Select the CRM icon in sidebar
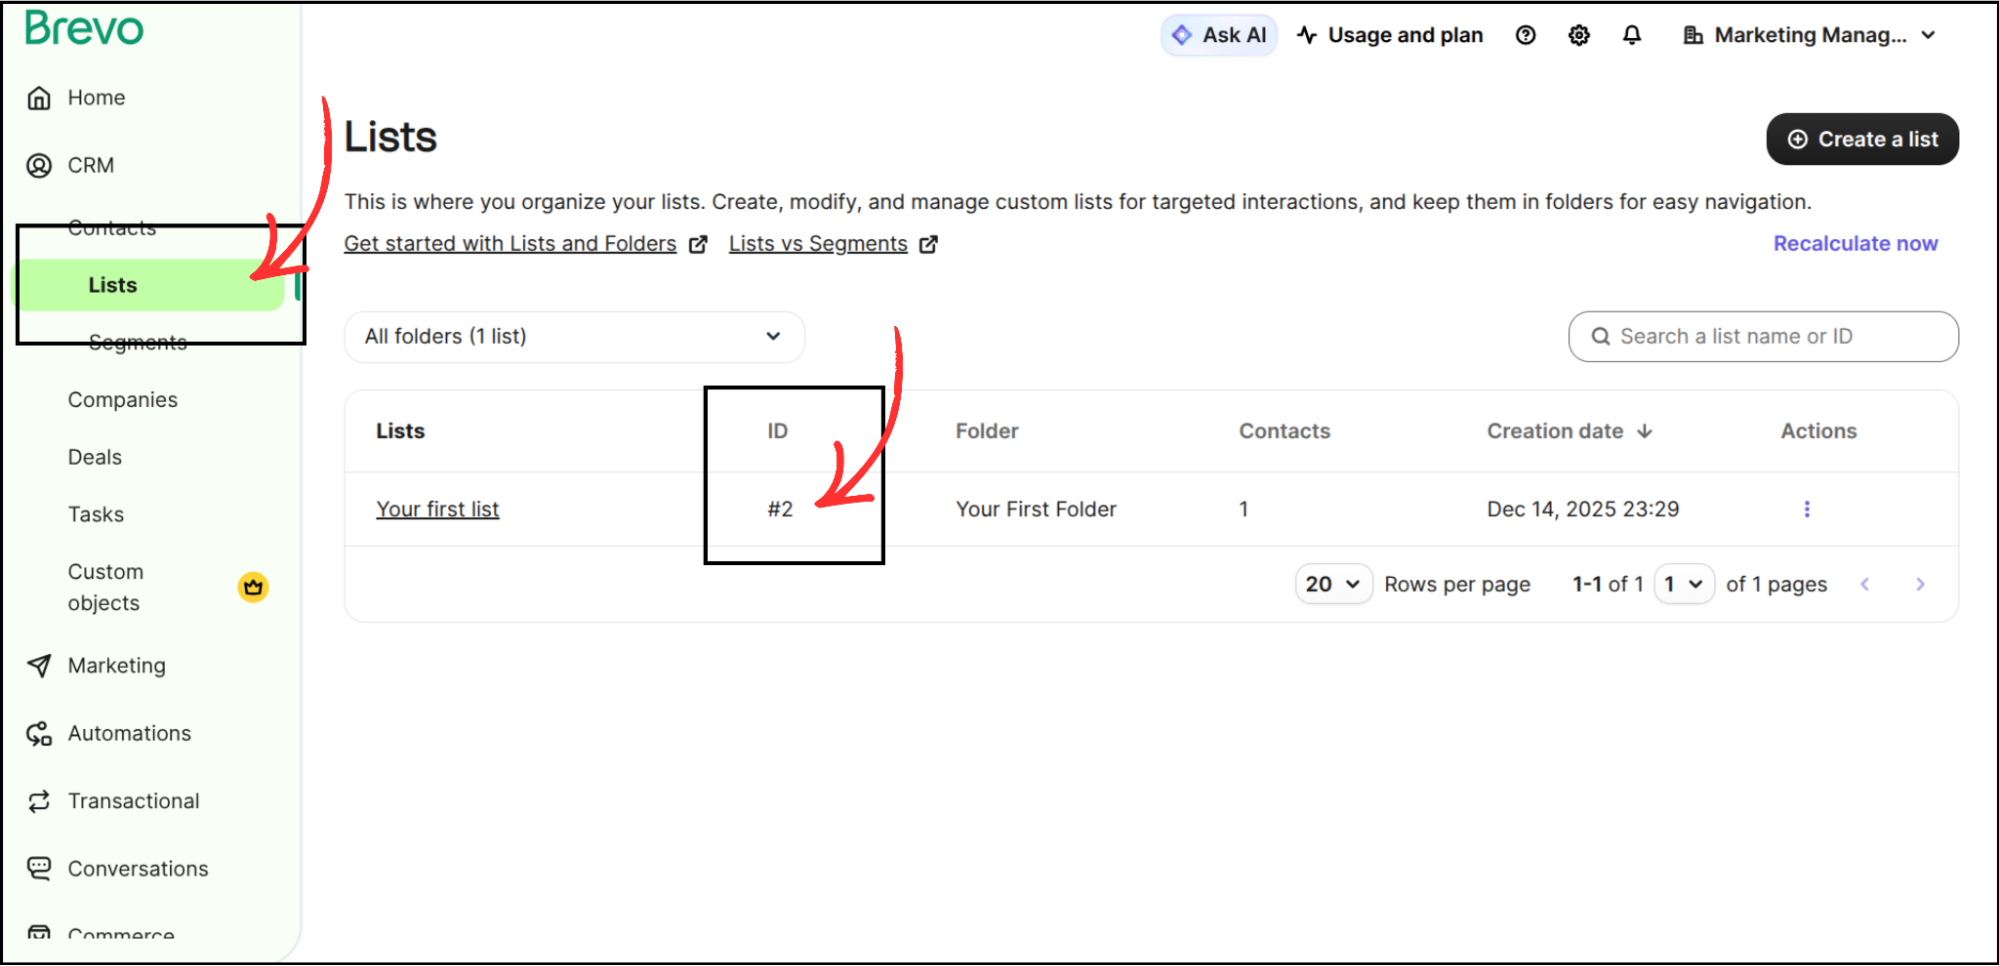 point(39,165)
